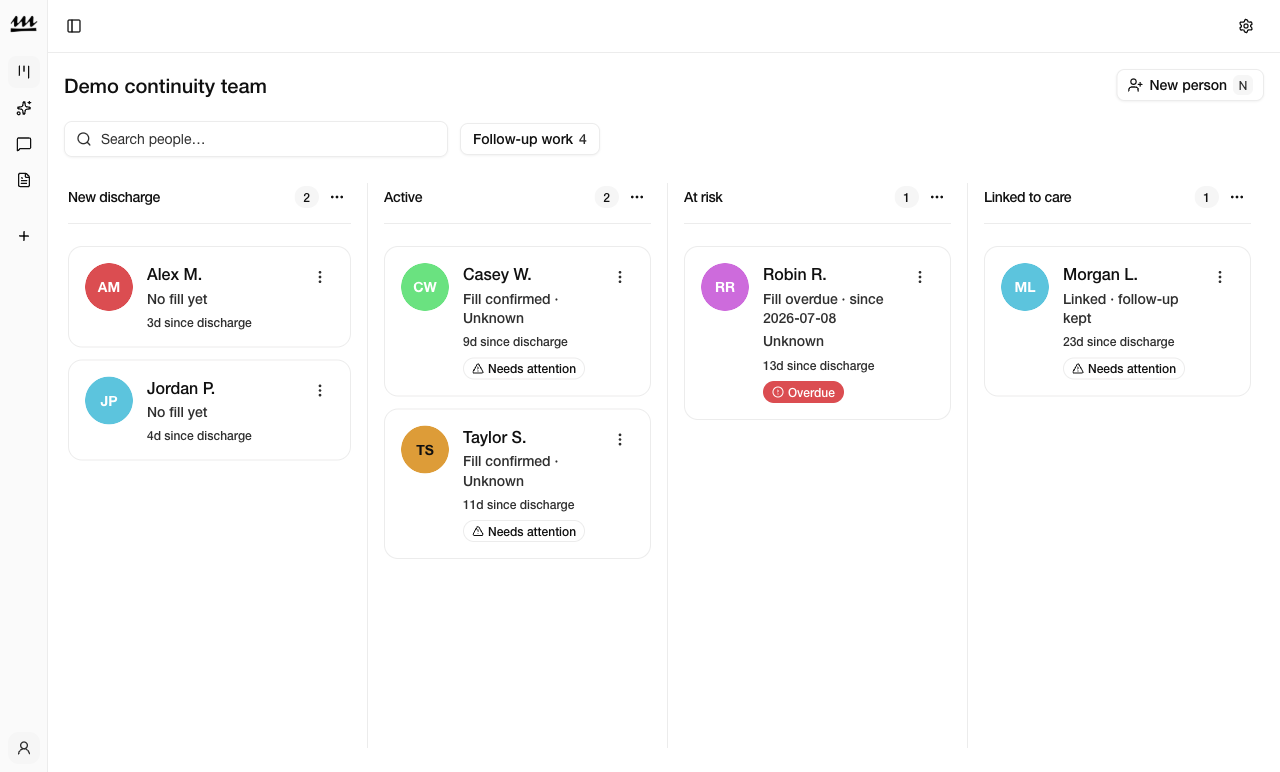
Task: Click the JP avatar for Jordan P.
Action: click(x=109, y=401)
